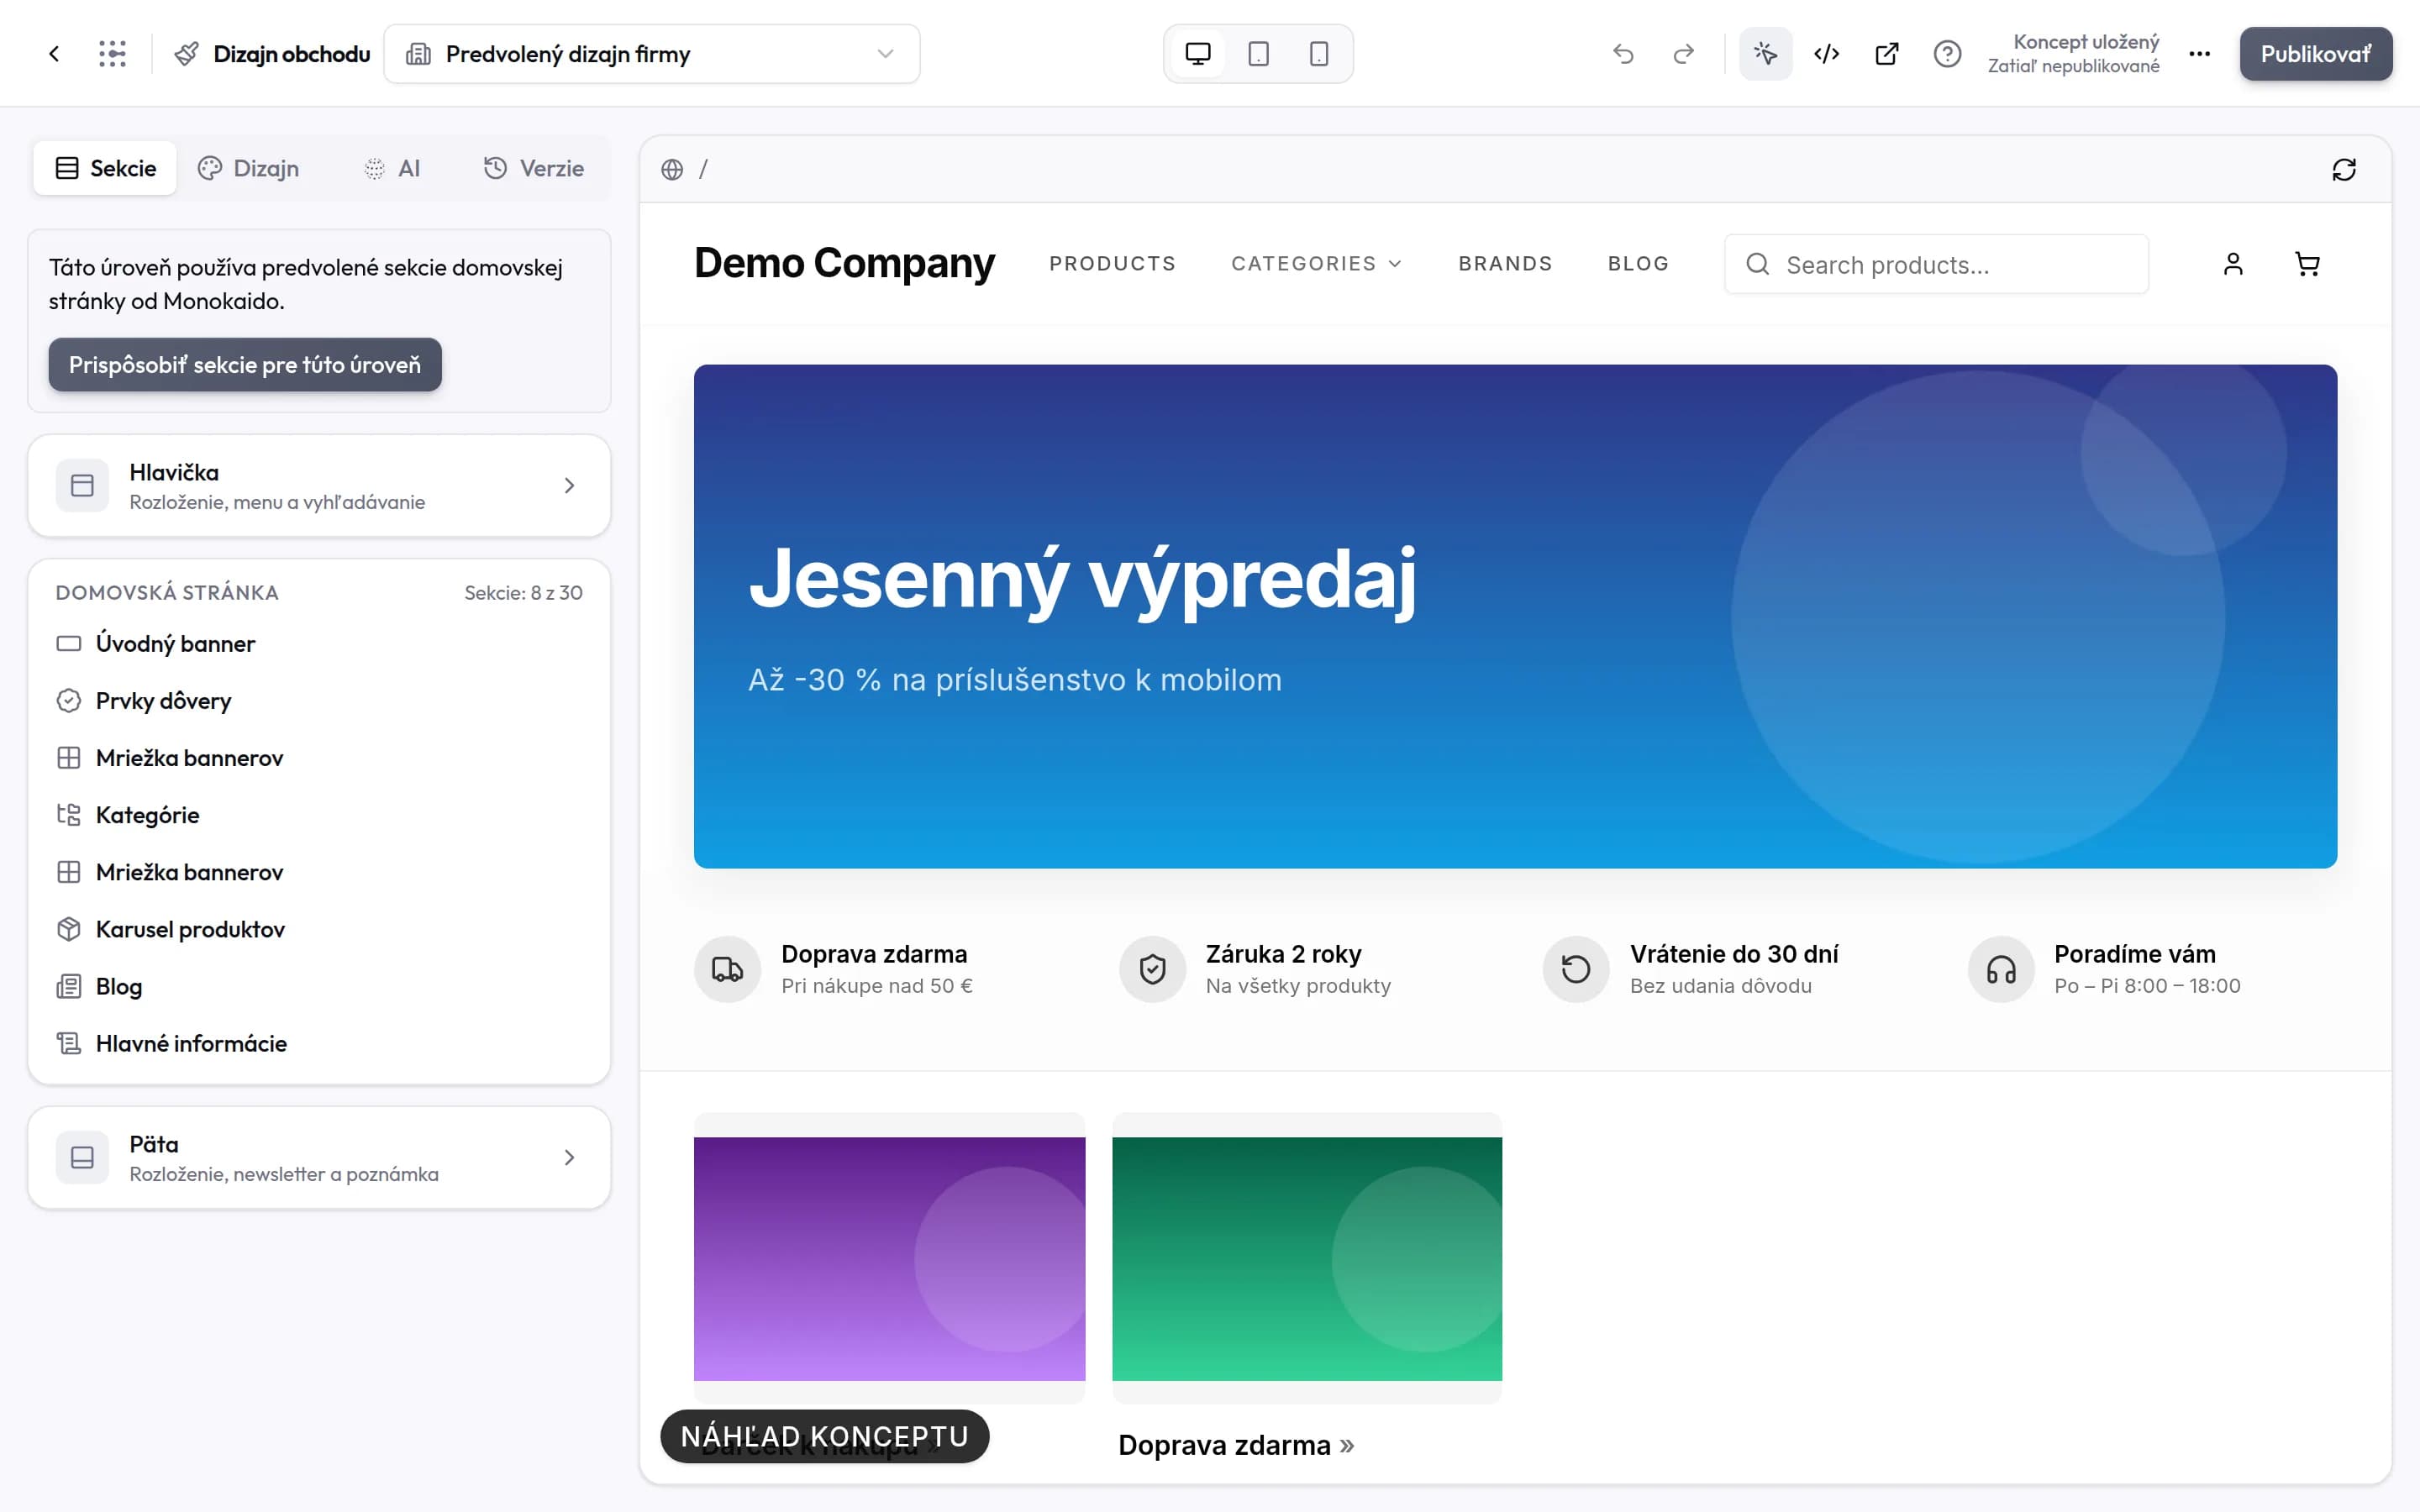Viewport: 2420px width, 1512px height.
Task: Click the help question mark icon
Action: (x=1947, y=54)
